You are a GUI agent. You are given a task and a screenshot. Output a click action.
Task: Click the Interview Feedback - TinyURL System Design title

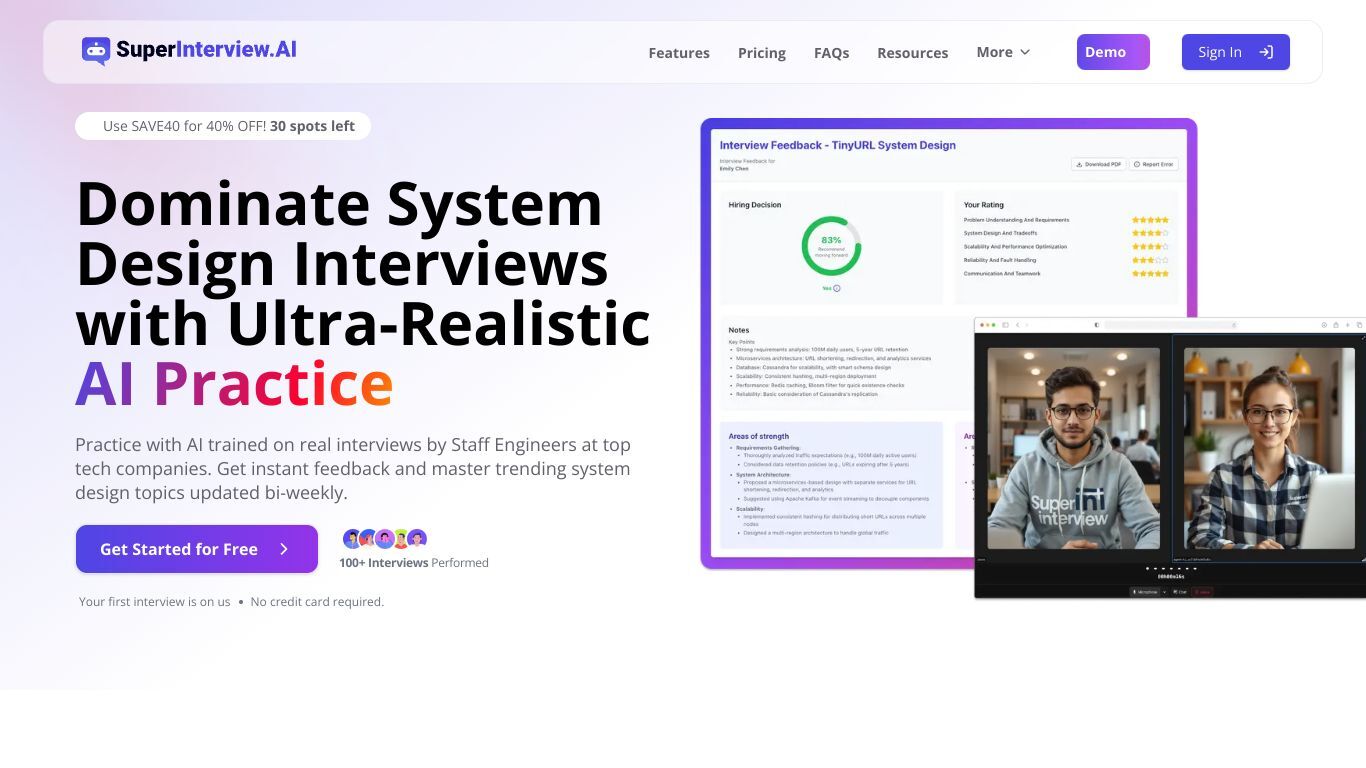[838, 145]
